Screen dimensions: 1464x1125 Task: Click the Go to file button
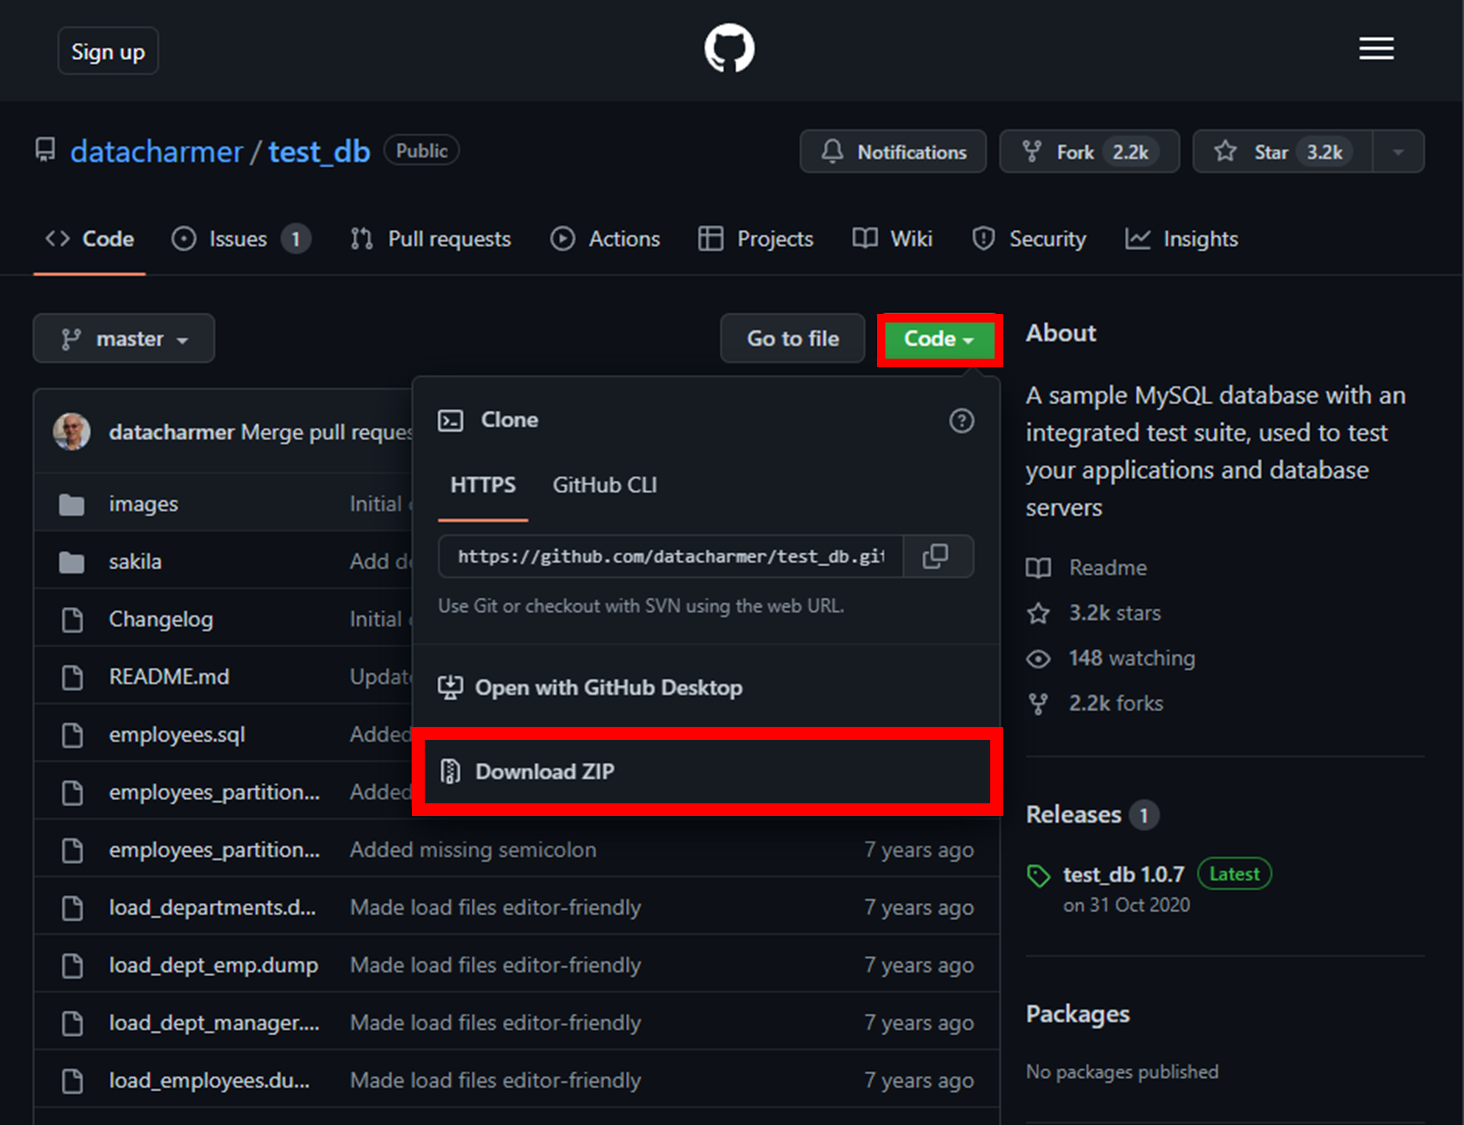(793, 339)
